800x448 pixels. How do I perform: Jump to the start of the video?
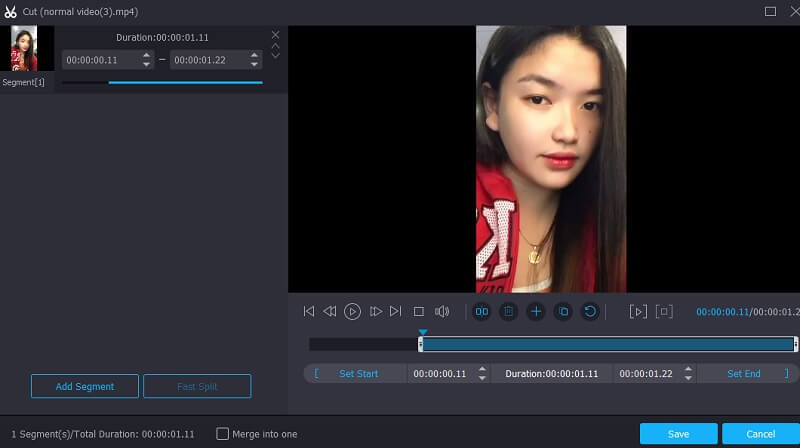pyautogui.click(x=309, y=312)
